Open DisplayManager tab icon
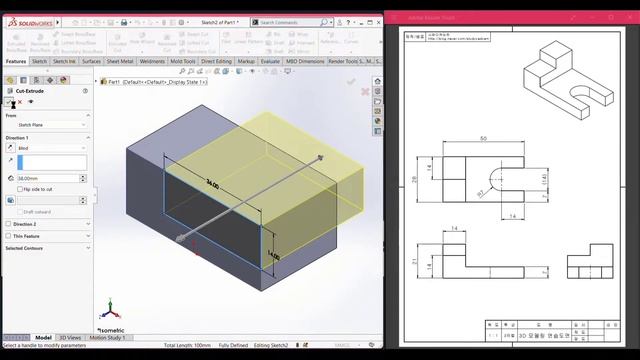Image resolution: width=640 pixels, height=360 pixels. point(63,80)
